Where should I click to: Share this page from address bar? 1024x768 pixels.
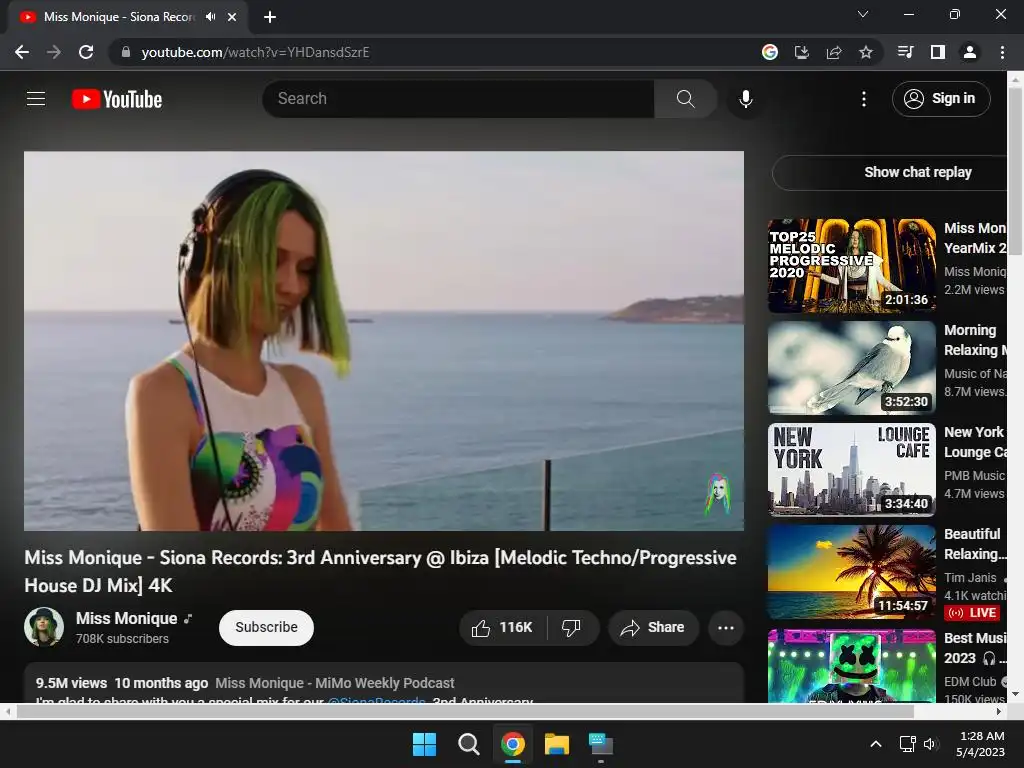pos(834,52)
